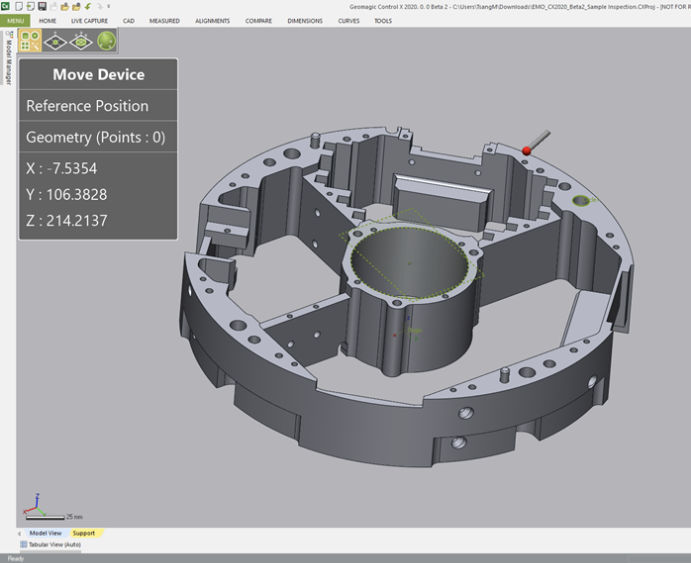Click the save icon in quick access toolbar

tap(42, 6)
